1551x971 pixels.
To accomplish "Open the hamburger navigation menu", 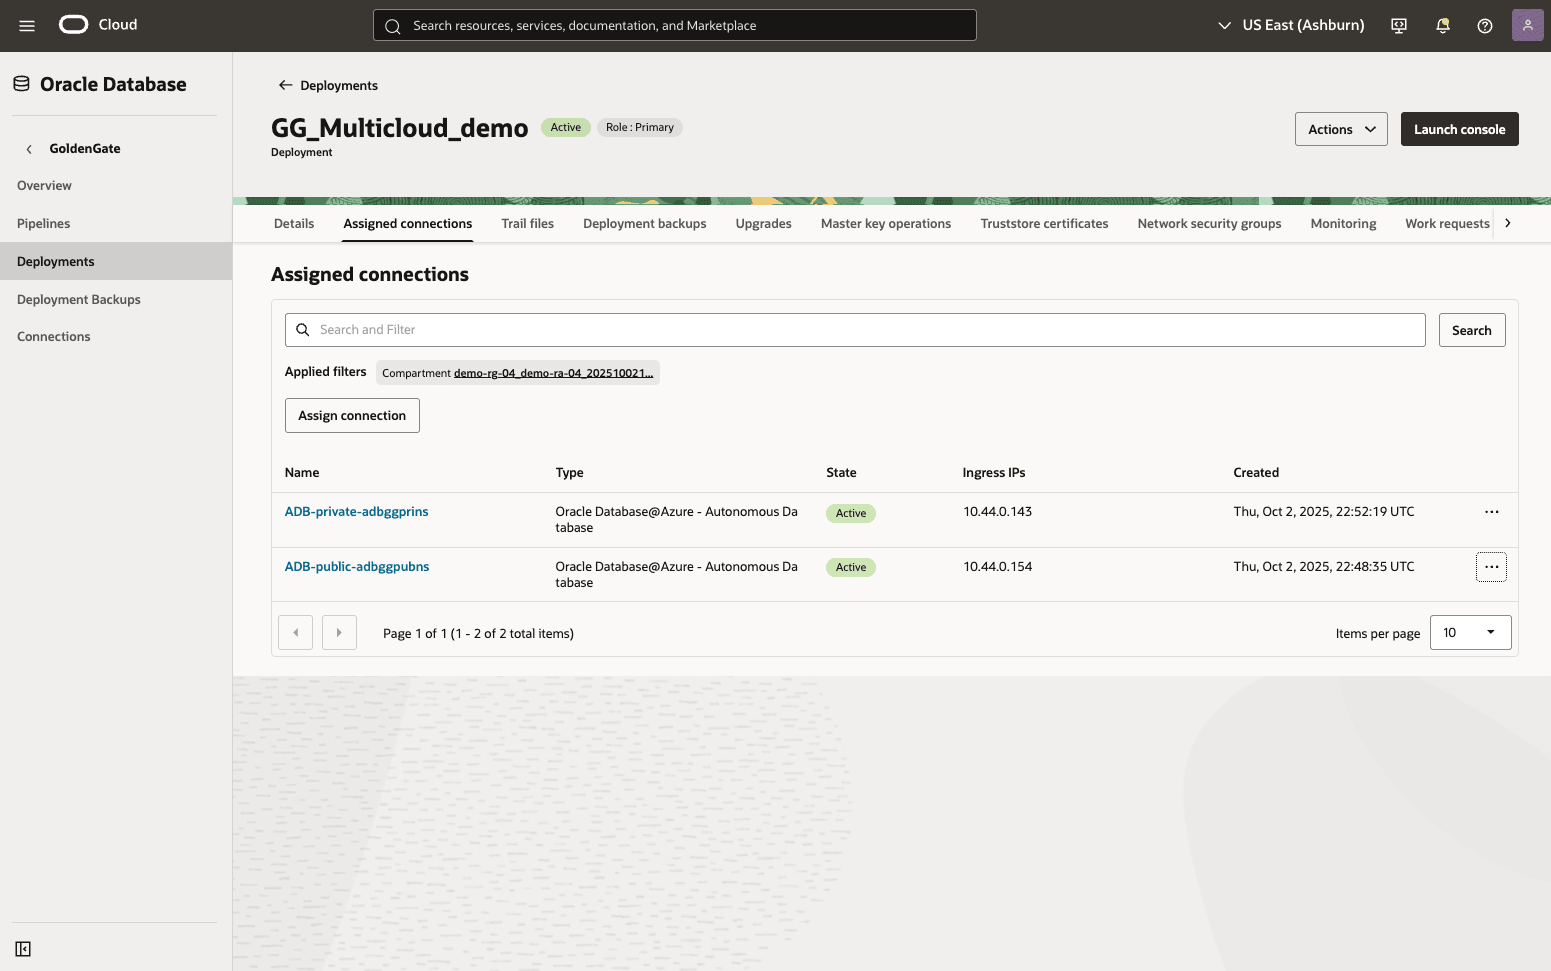I will pyautogui.click(x=26, y=25).
